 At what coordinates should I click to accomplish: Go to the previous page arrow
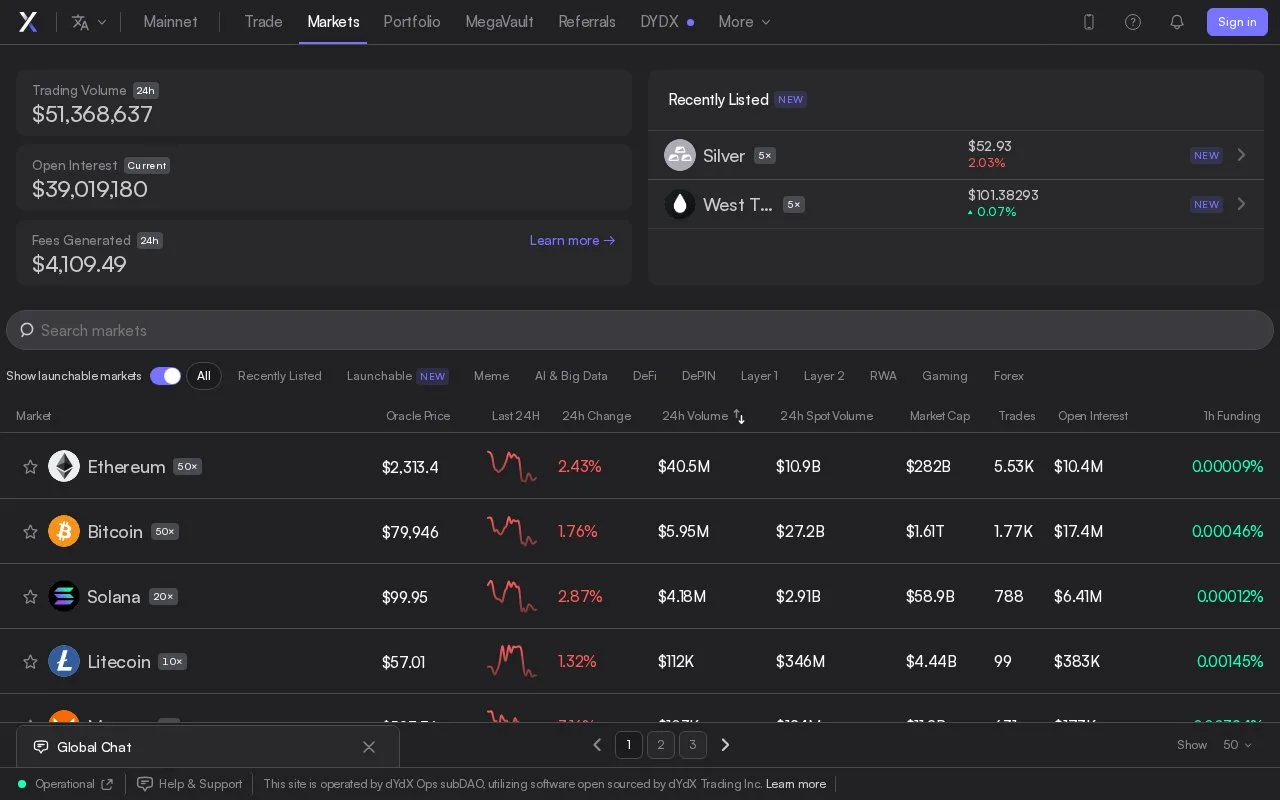click(x=597, y=745)
